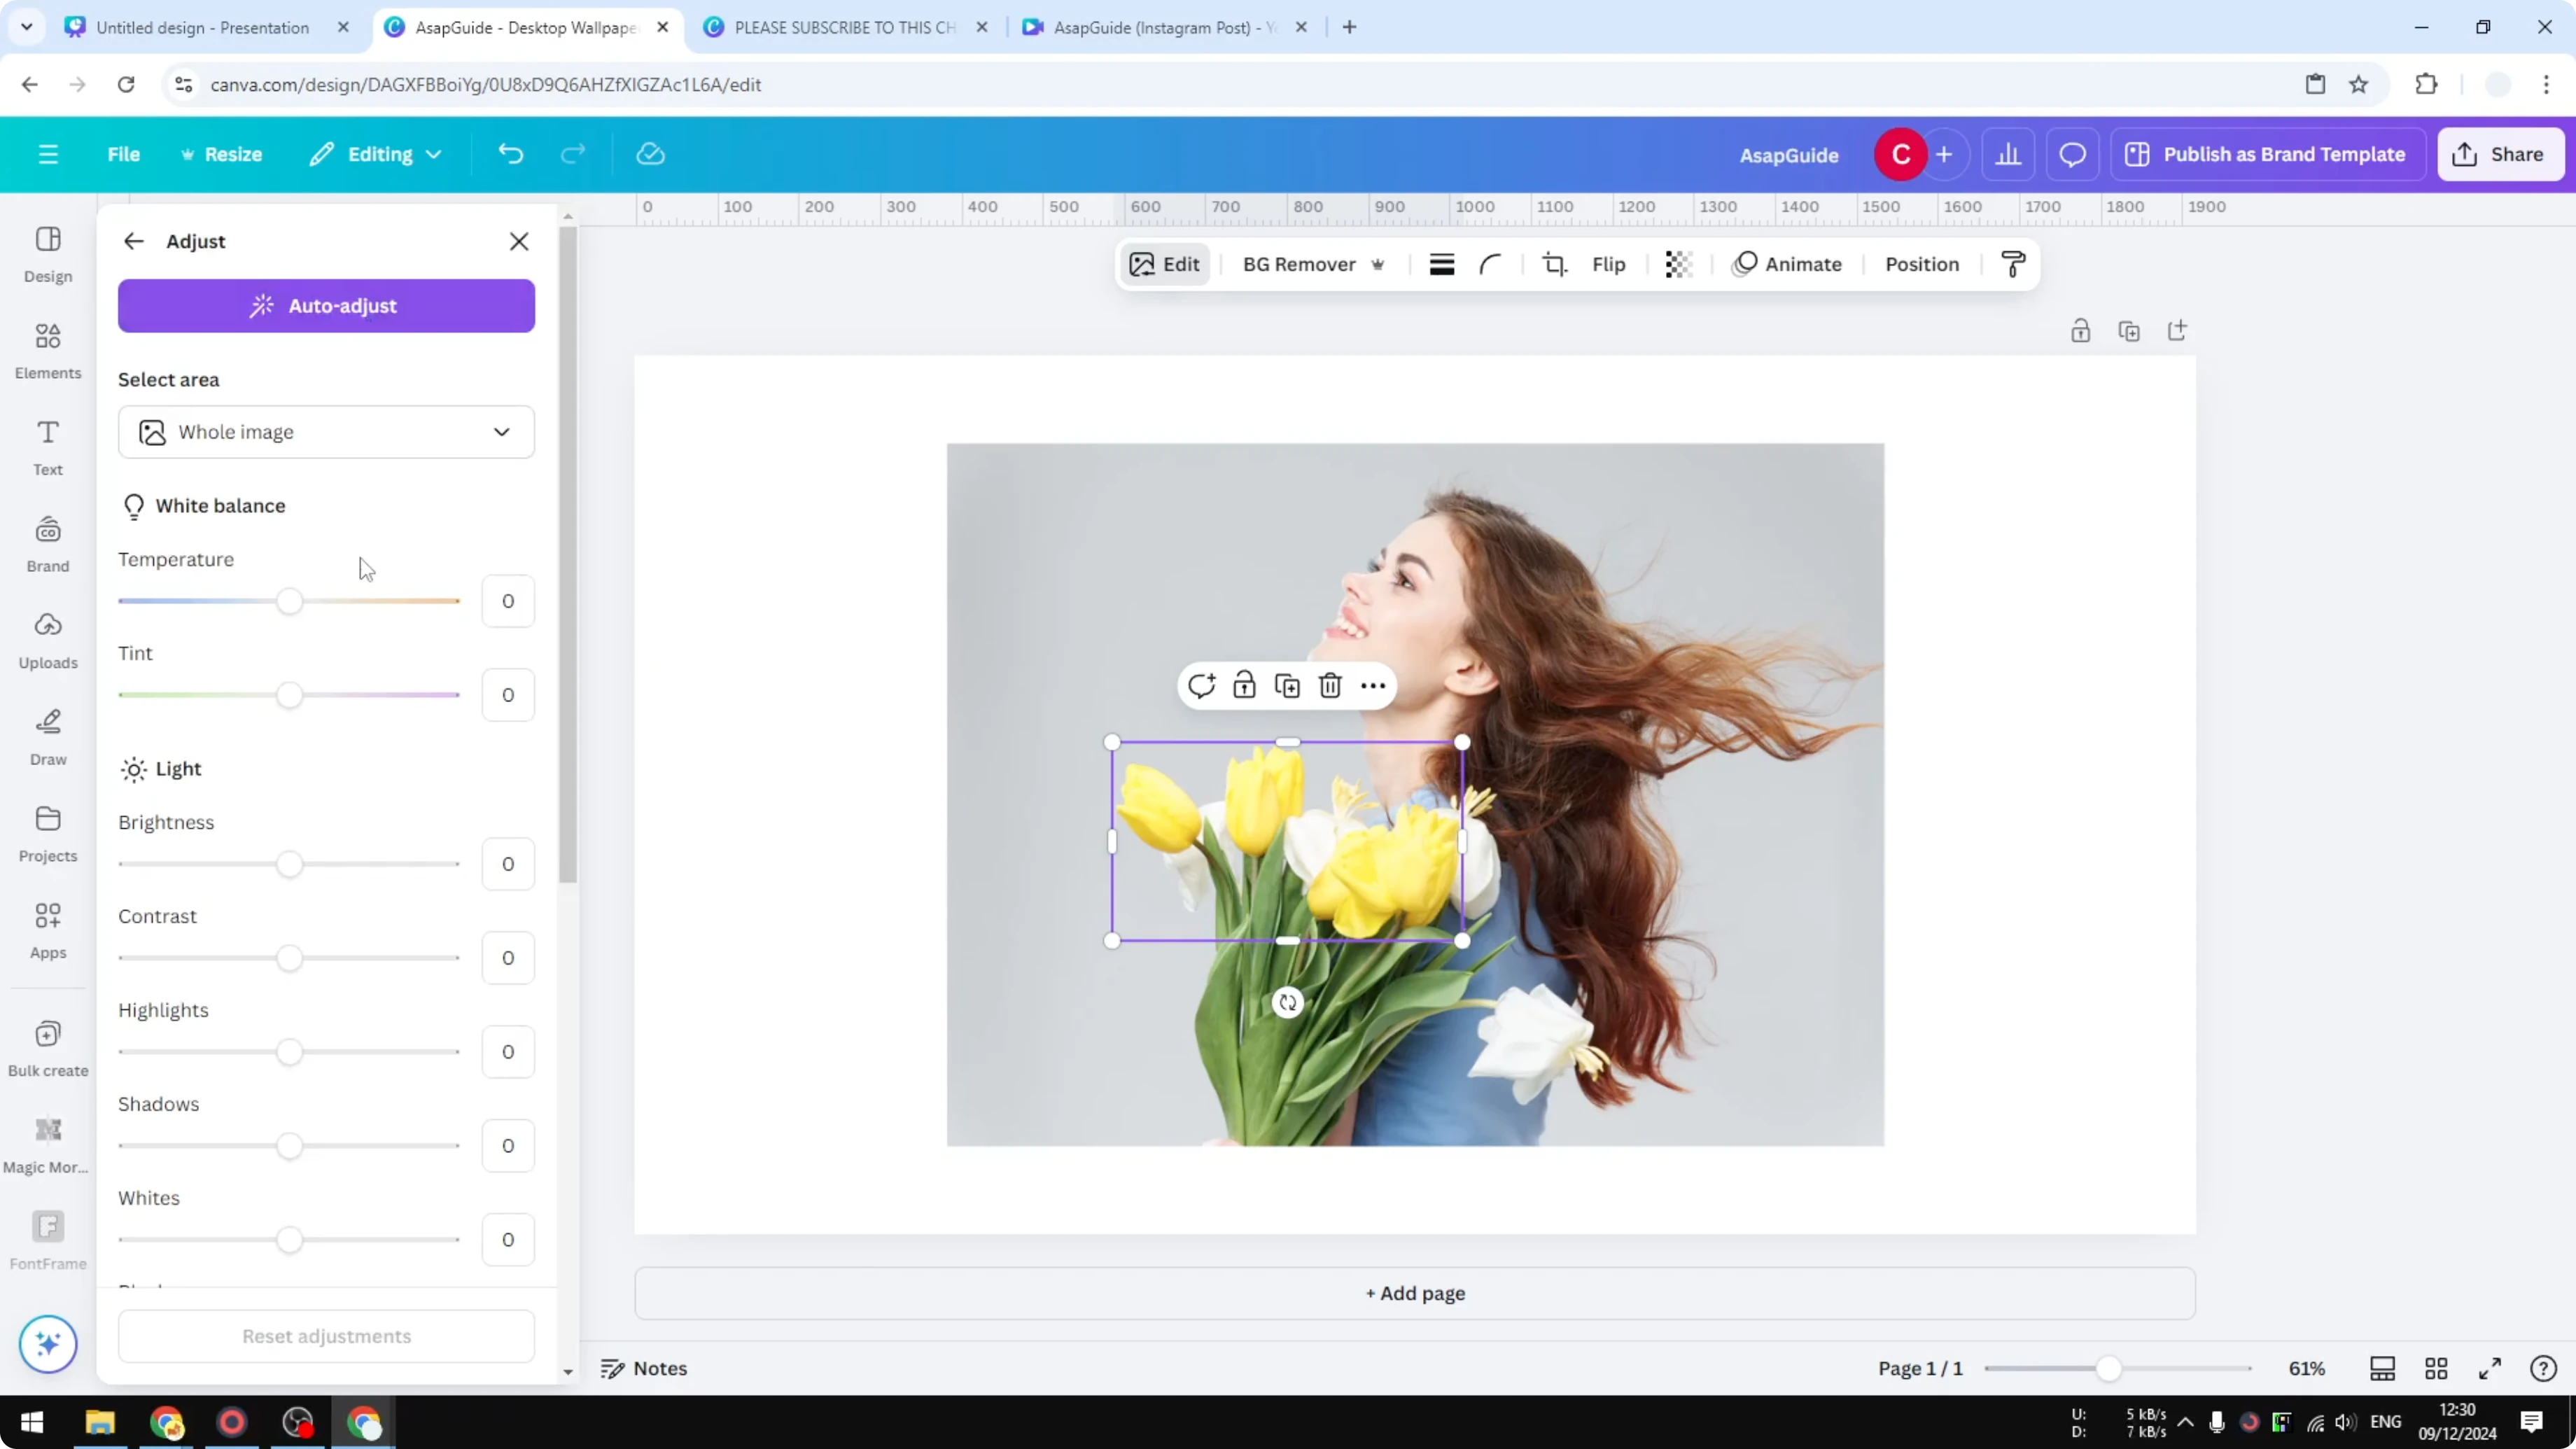This screenshot has height=1449, width=2576.
Task: Open the Elements panel in the sidebar
Action: pyautogui.click(x=47, y=349)
